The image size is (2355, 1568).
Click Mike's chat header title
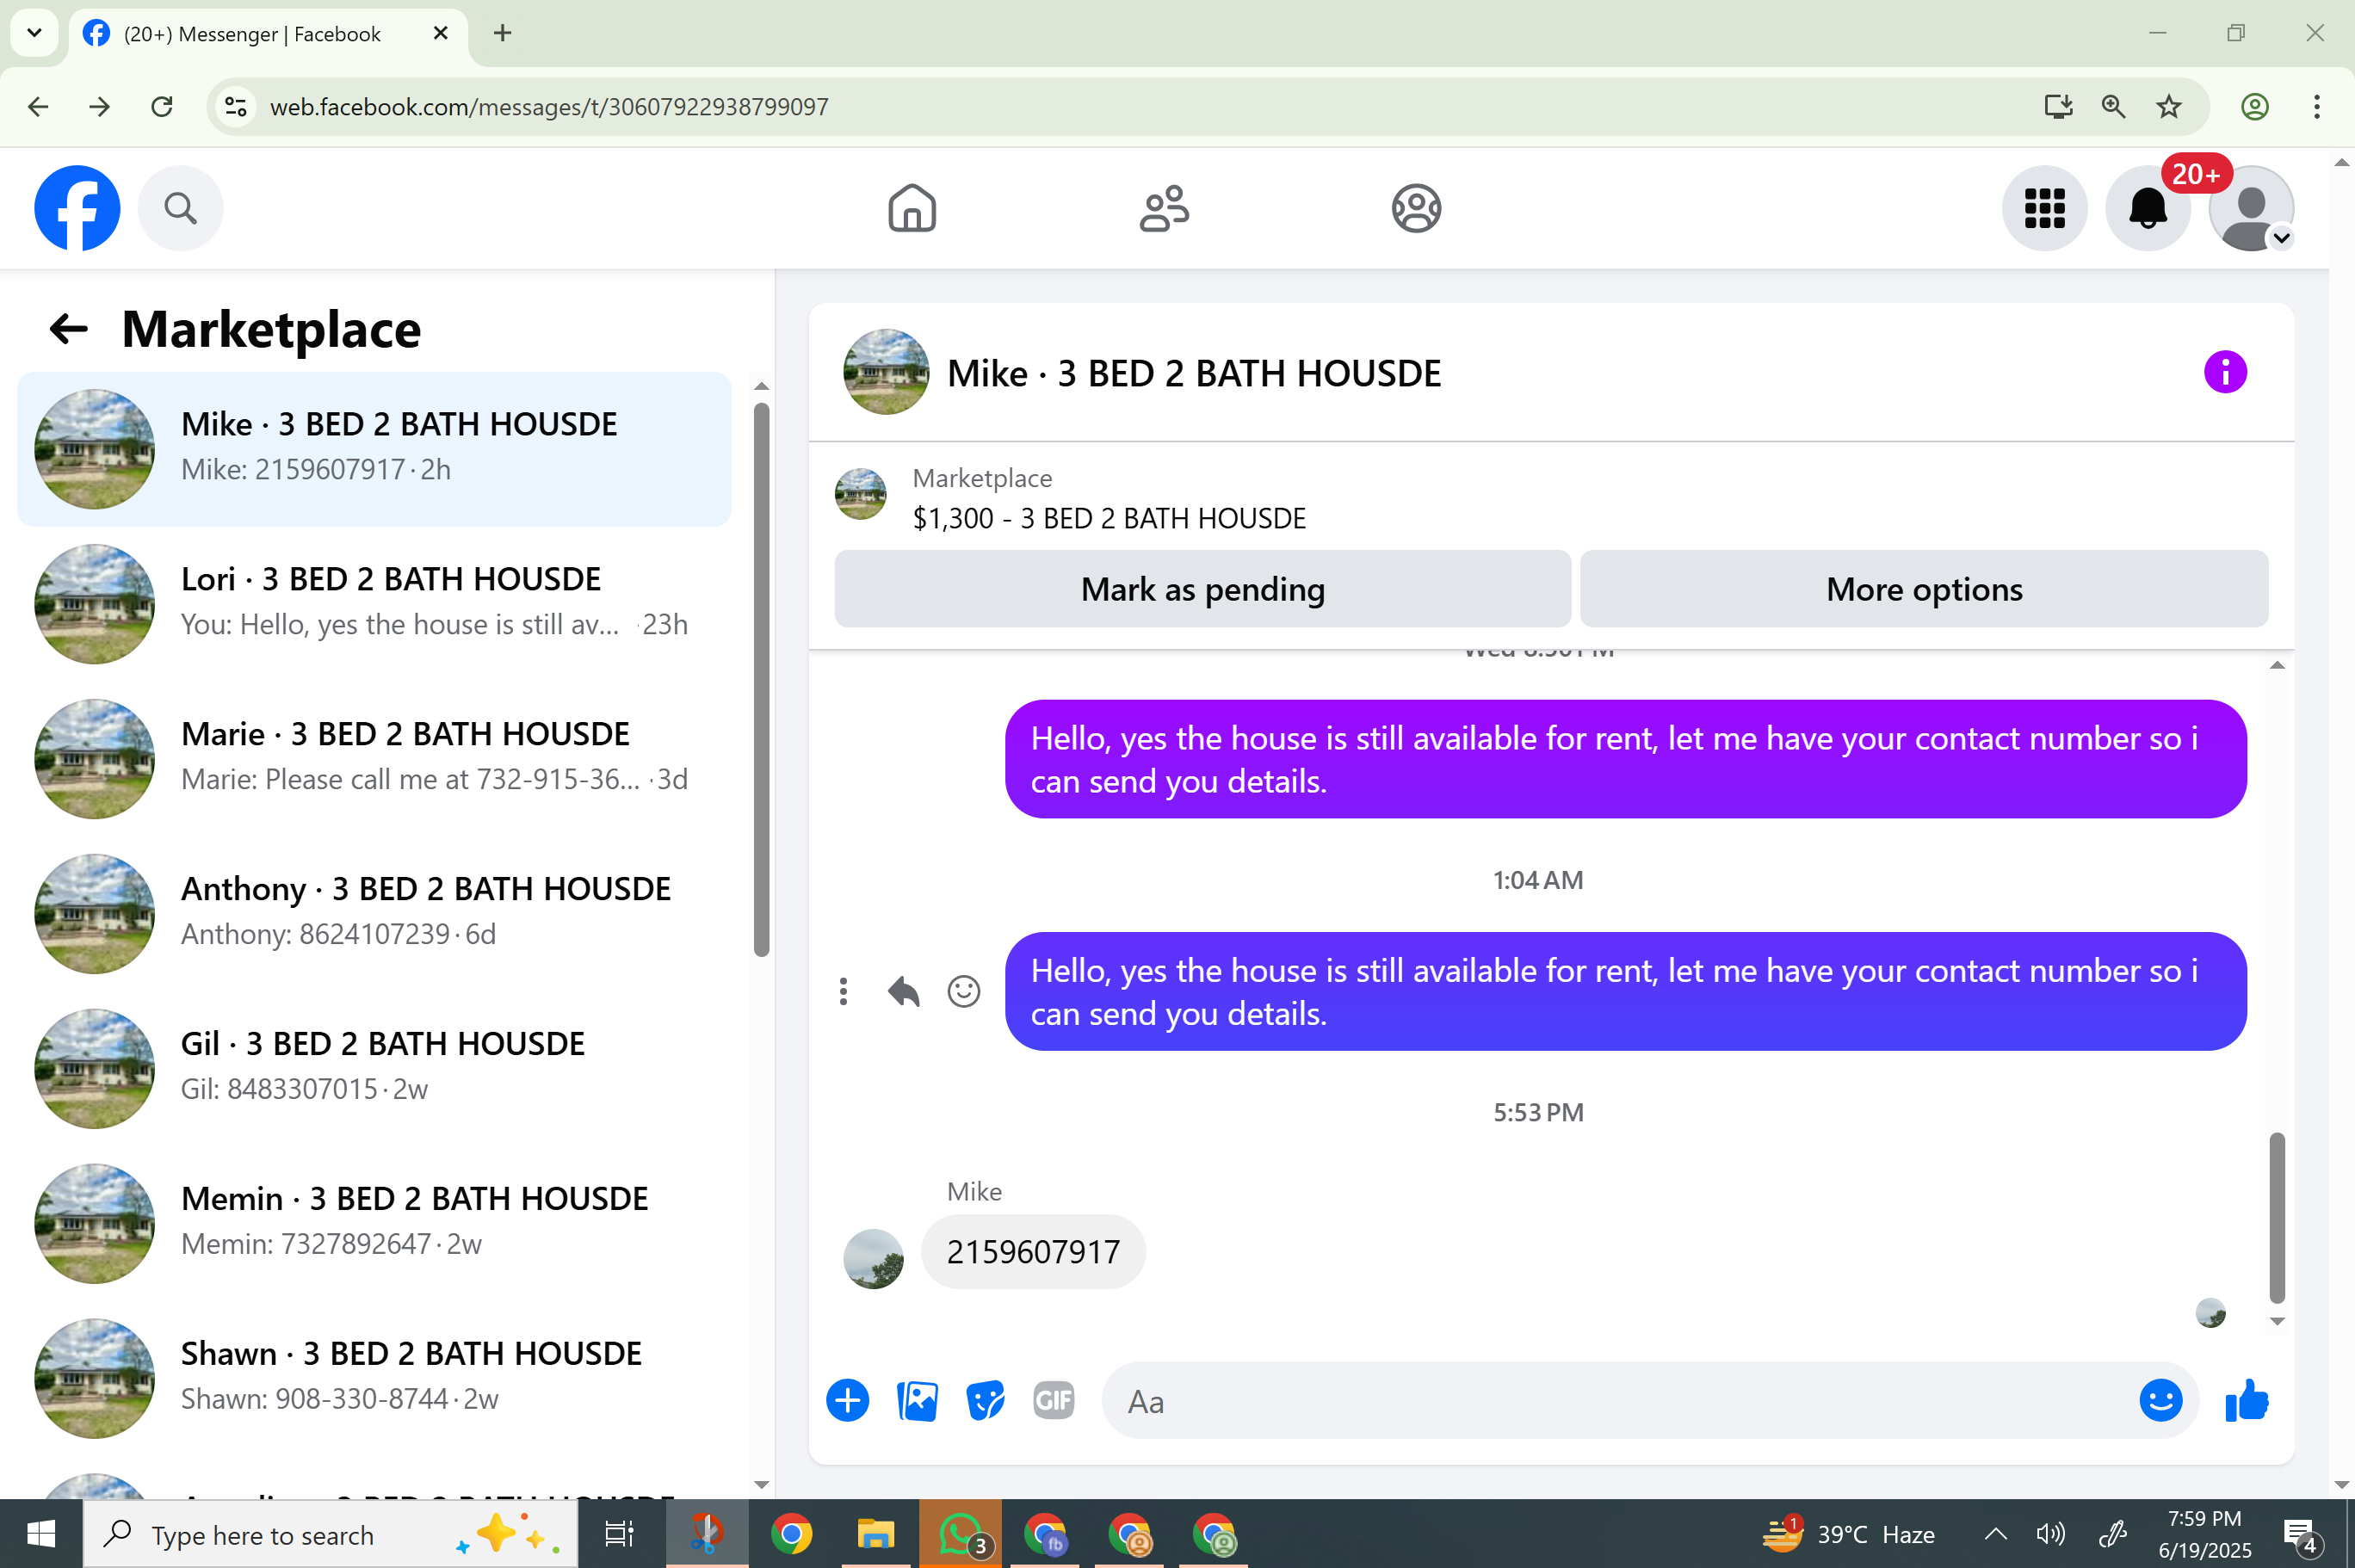pos(1193,373)
